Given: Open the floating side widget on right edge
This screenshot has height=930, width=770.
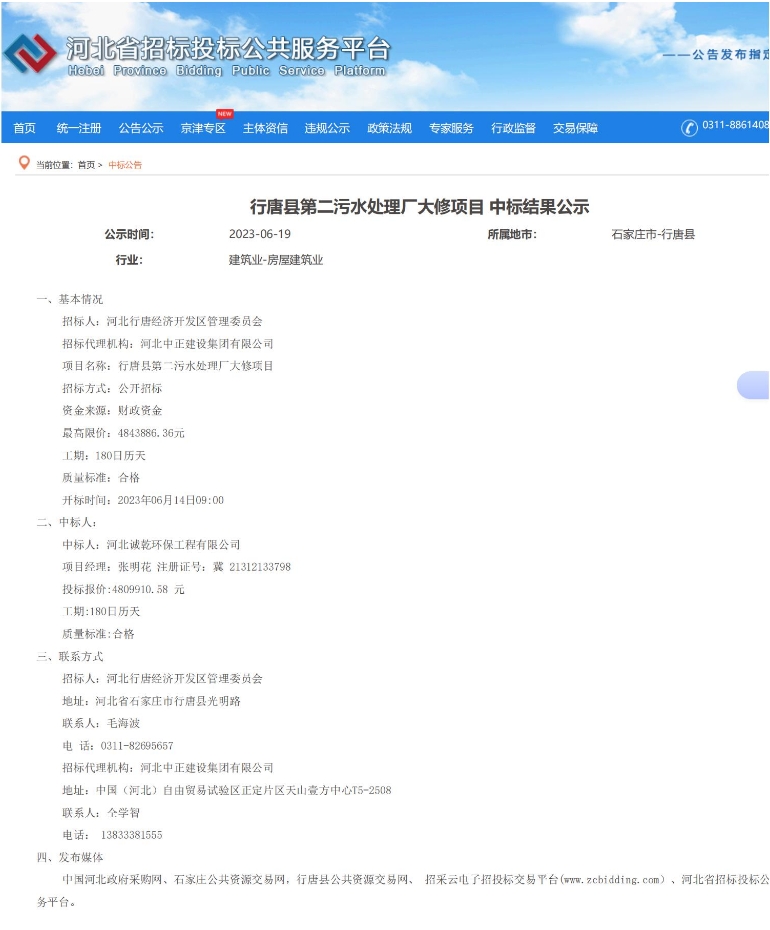Looking at the screenshot, I should click(754, 385).
